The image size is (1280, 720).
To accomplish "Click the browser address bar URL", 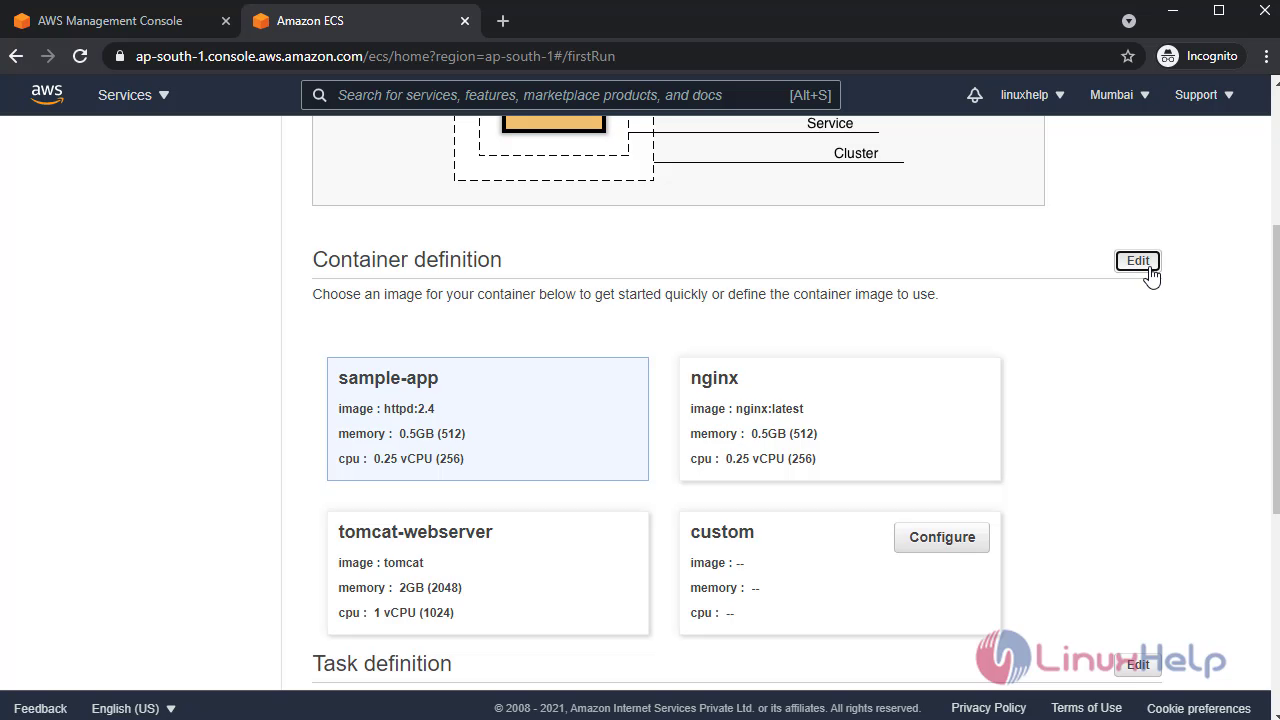I will pos(375,56).
